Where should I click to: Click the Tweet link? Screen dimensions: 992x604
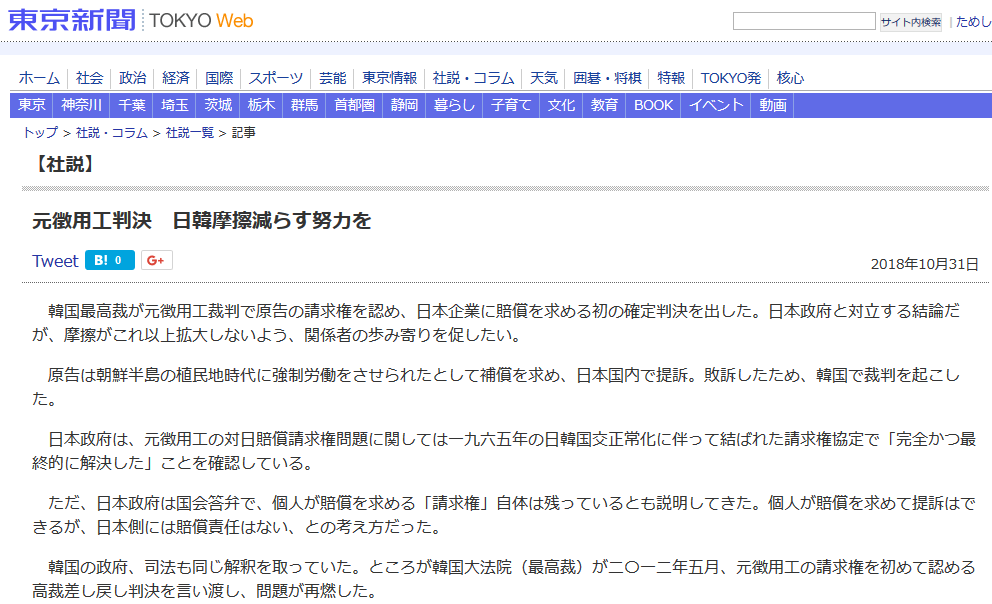pyautogui.click(x=55, y=261)
